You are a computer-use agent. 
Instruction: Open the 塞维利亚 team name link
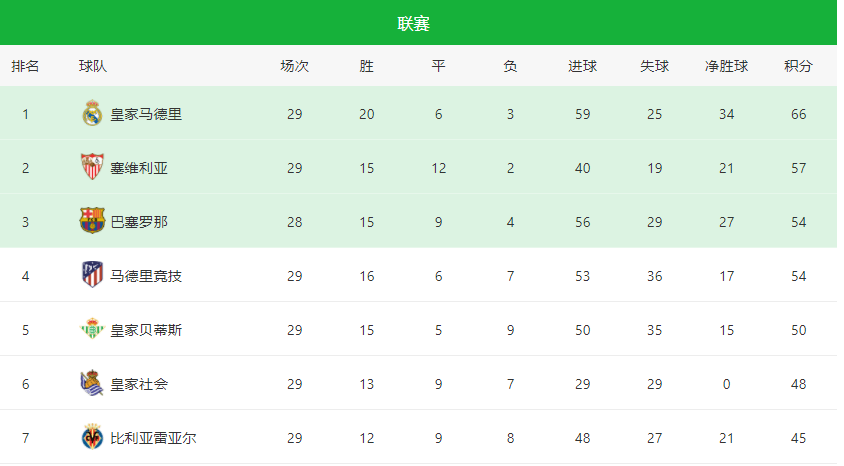click(139, 168)
